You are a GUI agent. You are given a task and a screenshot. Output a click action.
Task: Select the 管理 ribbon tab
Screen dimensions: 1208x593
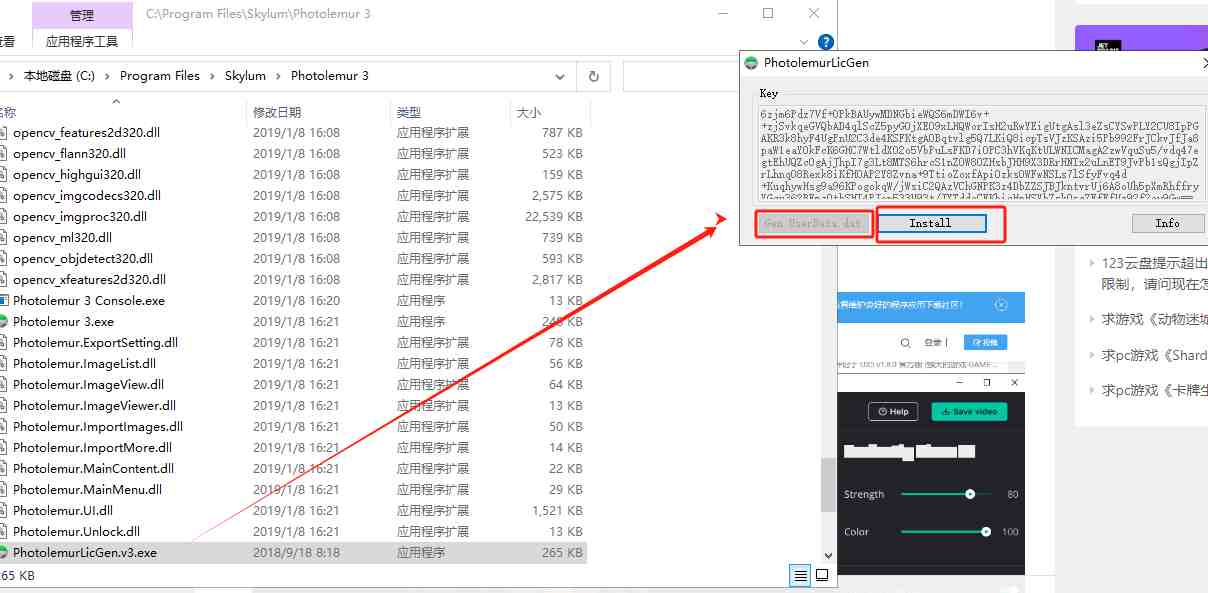pos(83,14)
